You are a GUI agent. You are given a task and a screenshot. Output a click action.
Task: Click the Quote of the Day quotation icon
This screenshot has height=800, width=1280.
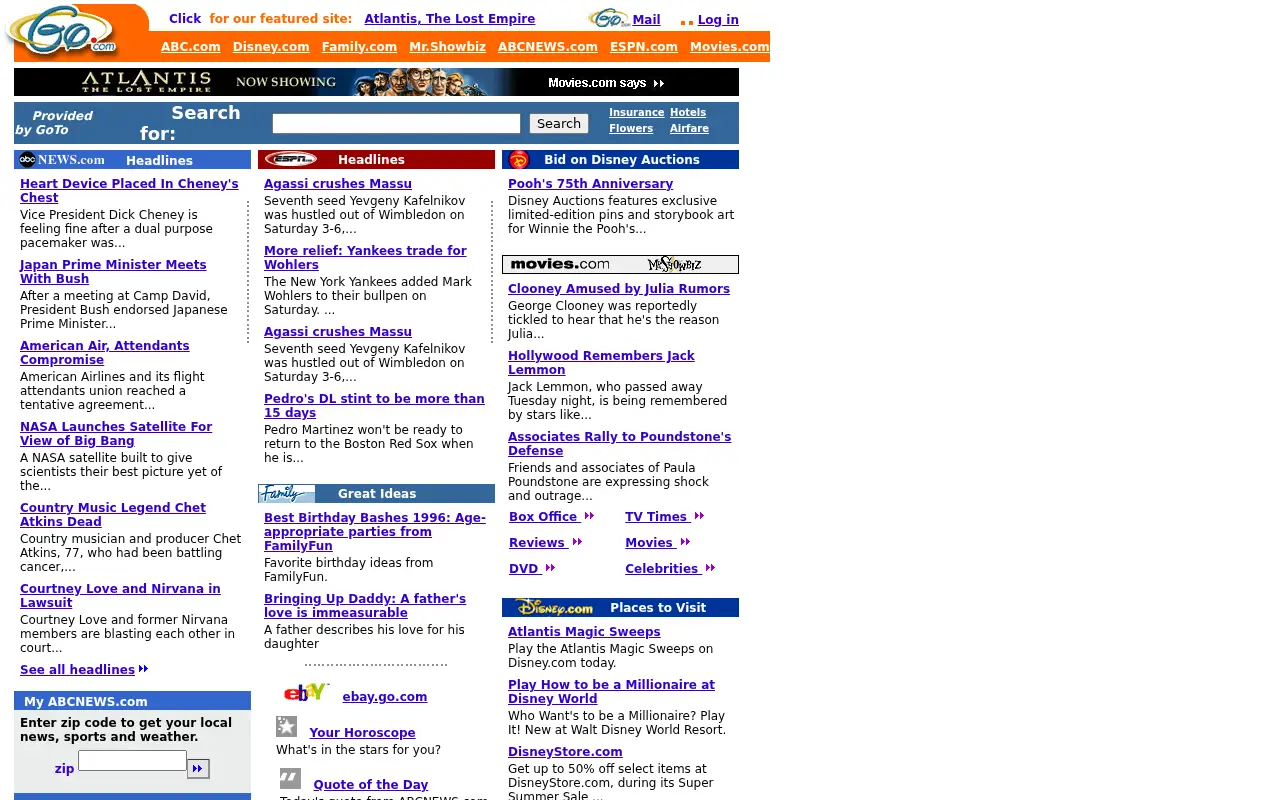(x=290, y=778)
